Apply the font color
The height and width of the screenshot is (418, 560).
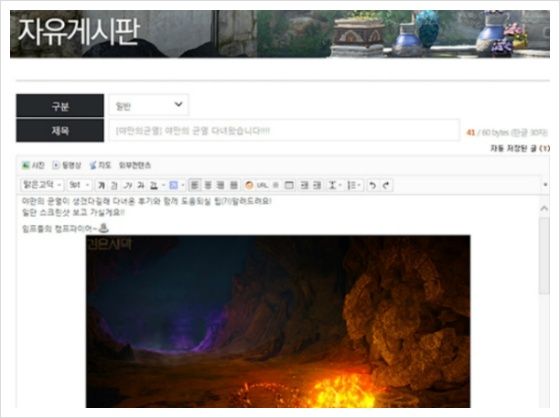(x=154, y=185)
